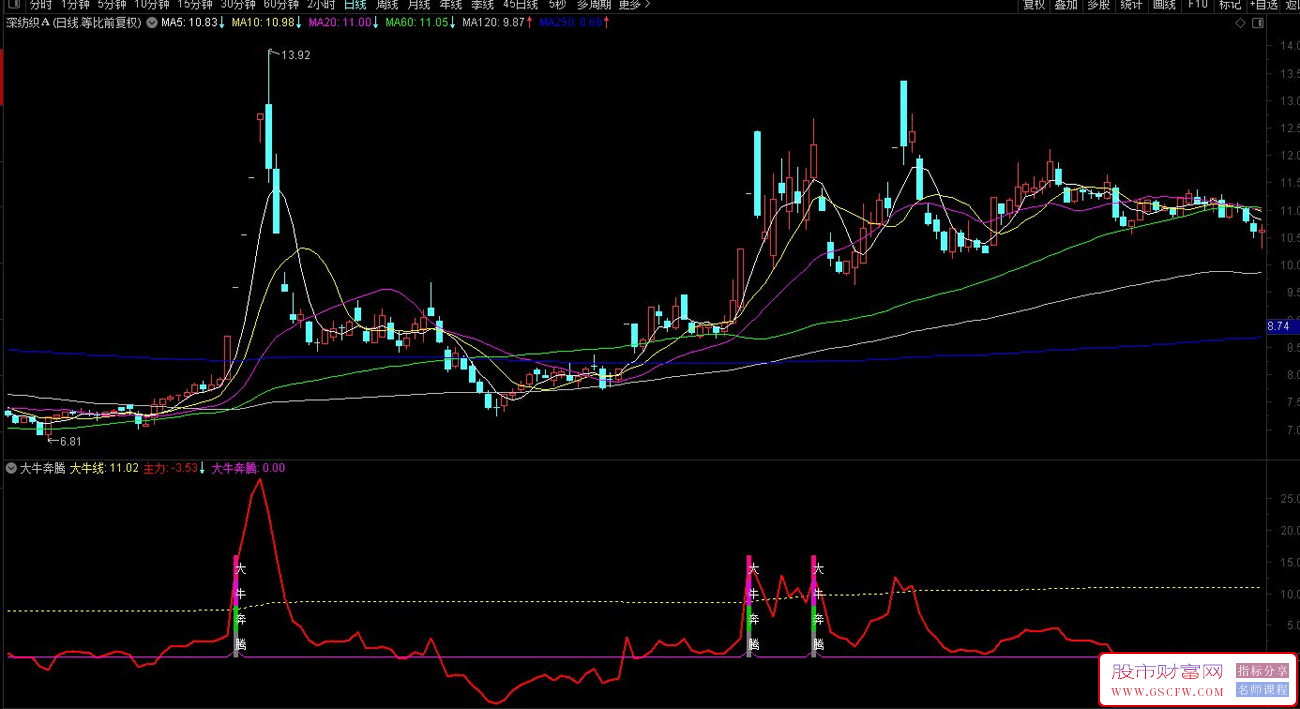This screenshot has height=709, width=1300.
Task: Click the MA120: 9.87 label
Action: point(493,22)
